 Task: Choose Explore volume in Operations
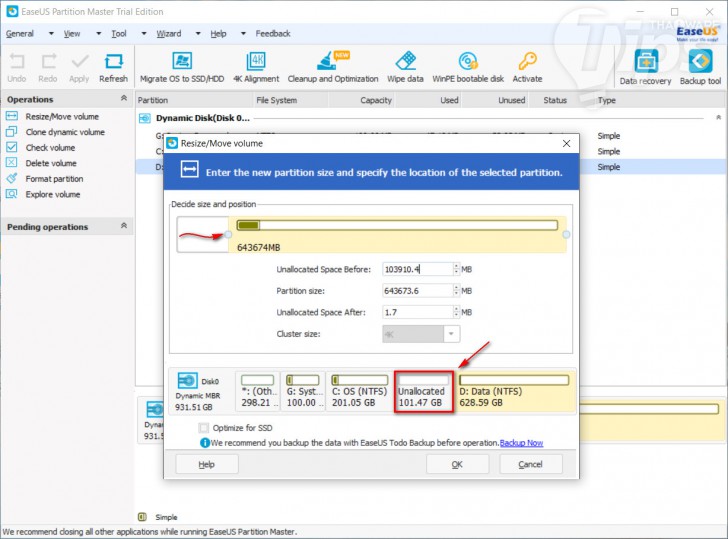(x=52, y=195)
